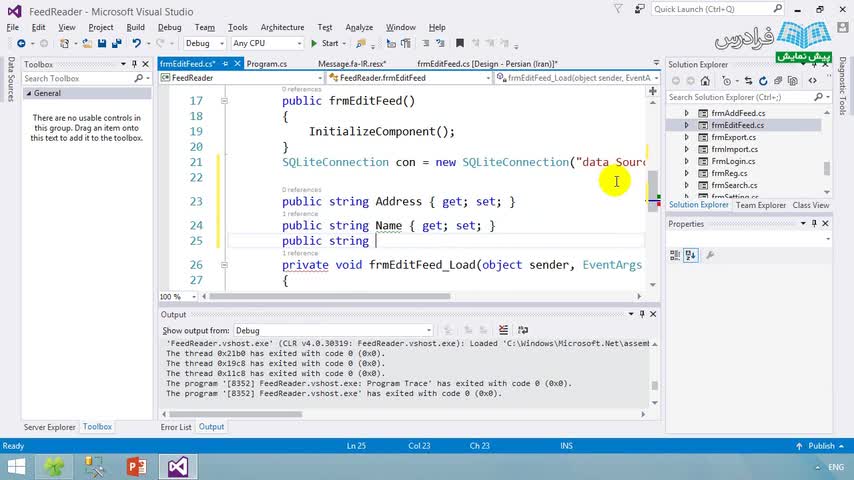Pin the Toolbox panel with auto-hide icon

point(134,64)
